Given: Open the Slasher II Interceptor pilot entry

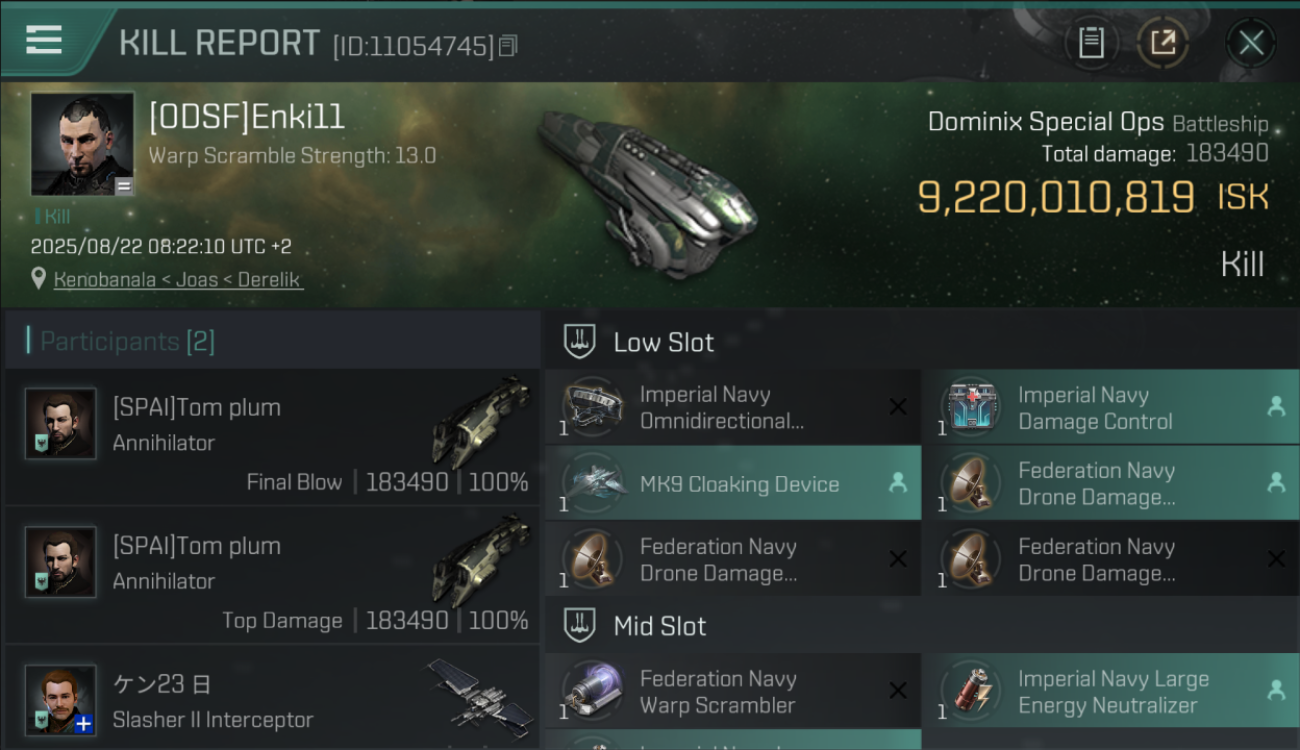Looking at the screenshot, I should [272, 698].
